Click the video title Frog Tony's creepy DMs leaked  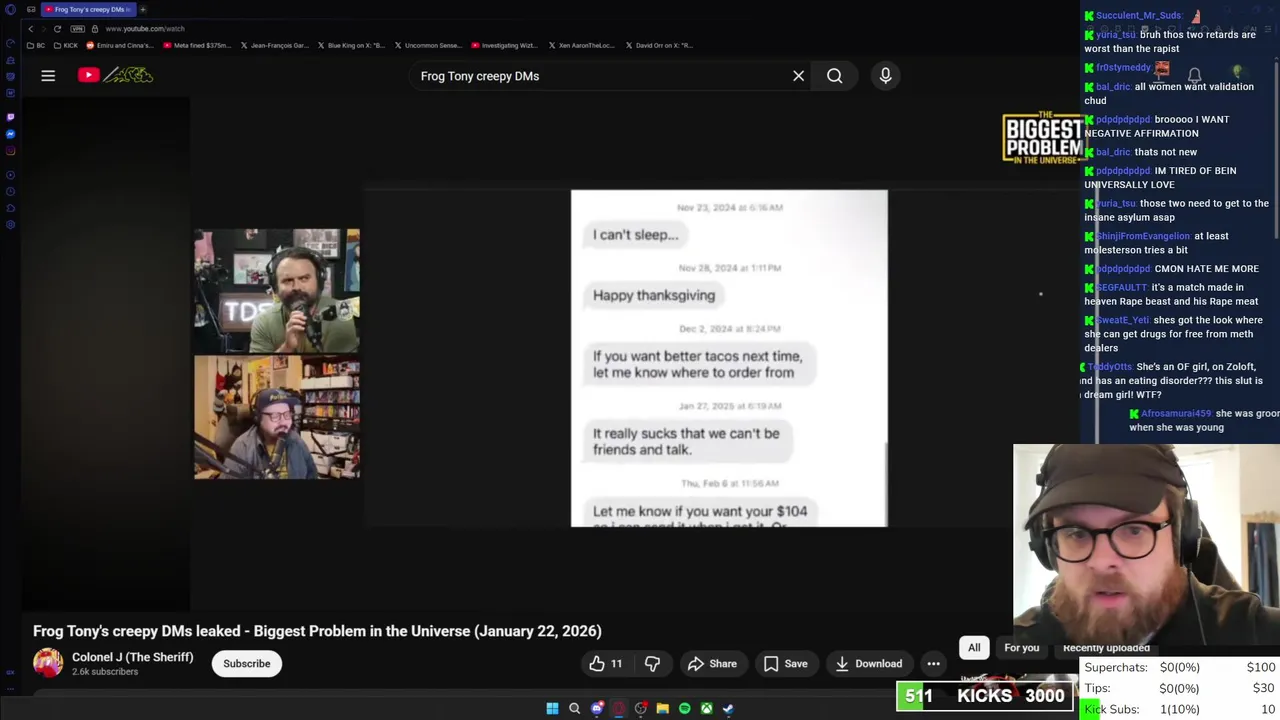pyautogui.click(x=317, y=631)
